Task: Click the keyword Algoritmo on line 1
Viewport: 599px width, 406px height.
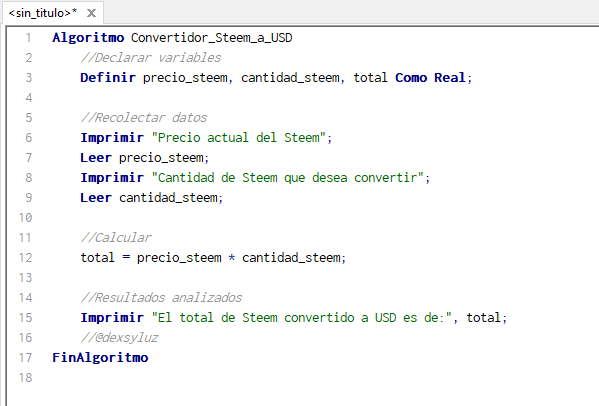Action: point(88,38)
